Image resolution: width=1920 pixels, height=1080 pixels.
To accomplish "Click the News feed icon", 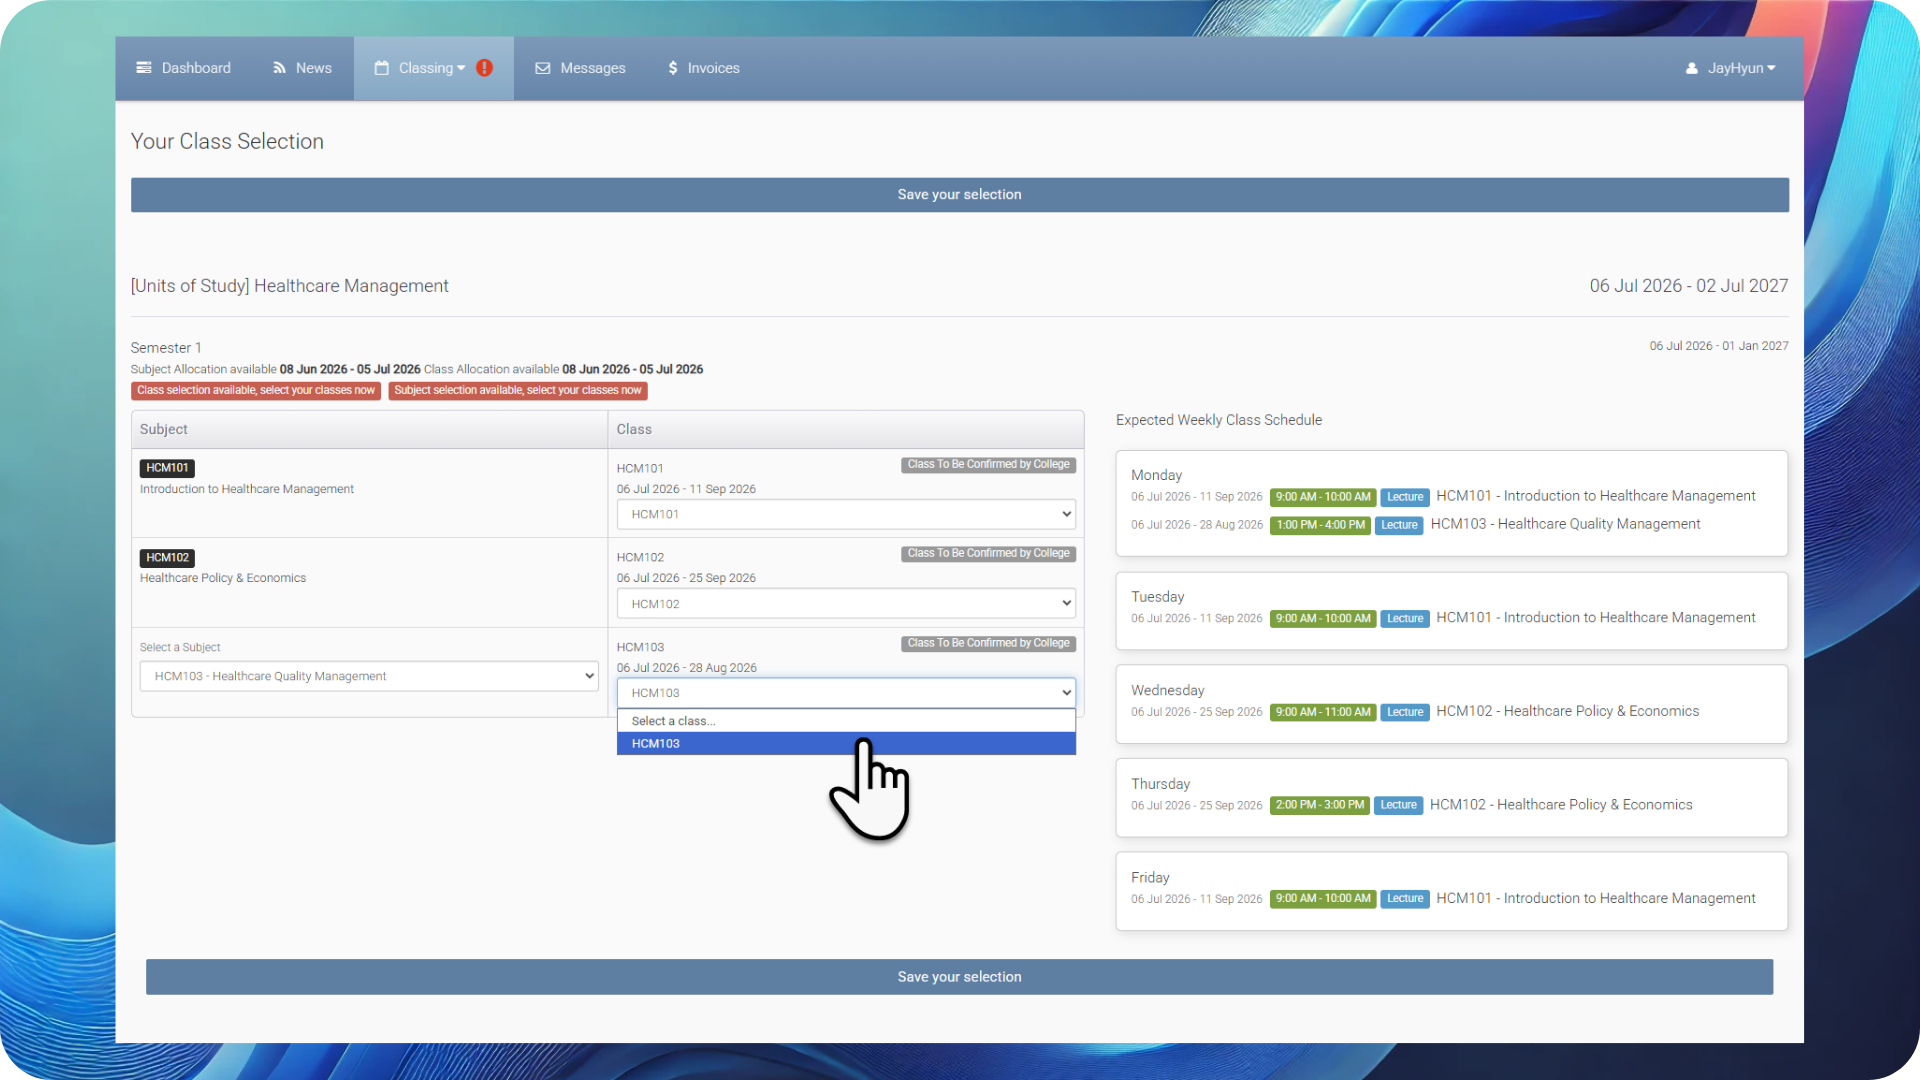I will tap(280, 68).
